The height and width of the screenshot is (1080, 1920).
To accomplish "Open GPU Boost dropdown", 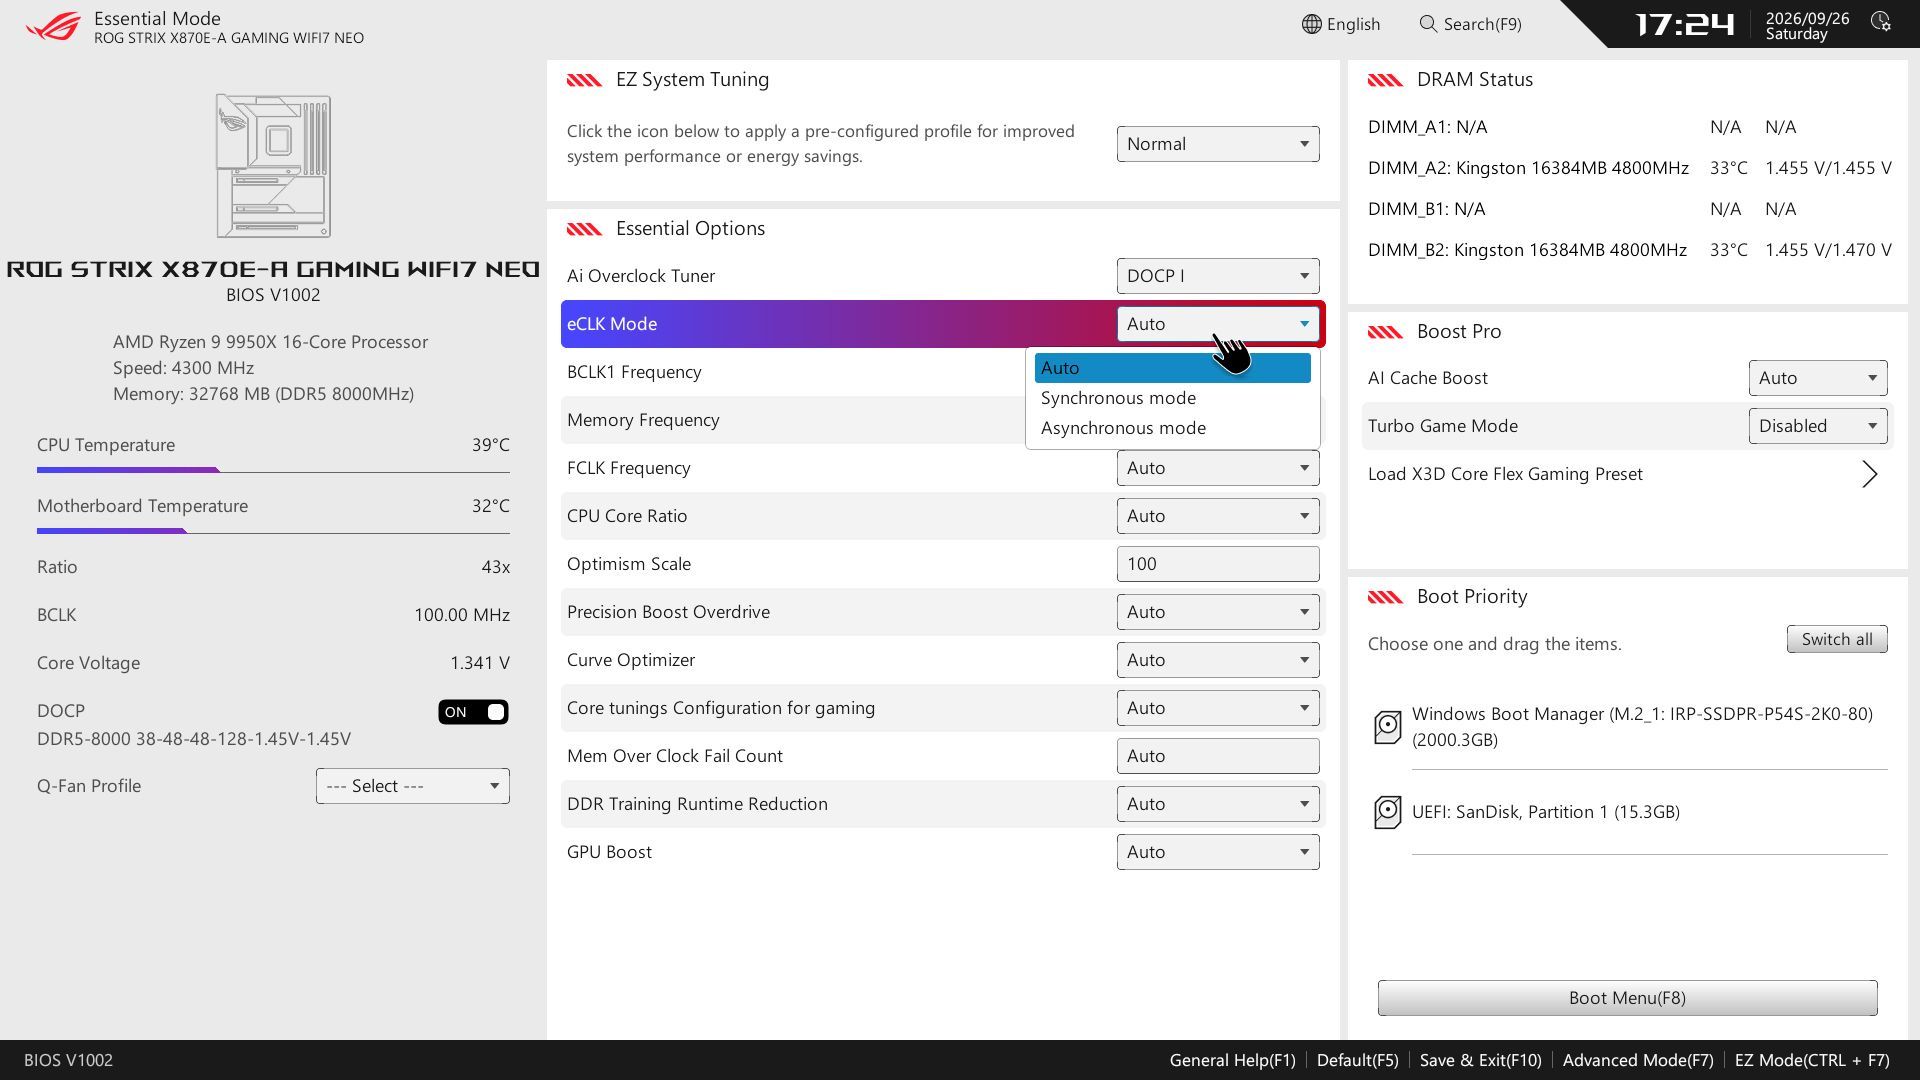I will [1218, 852].
